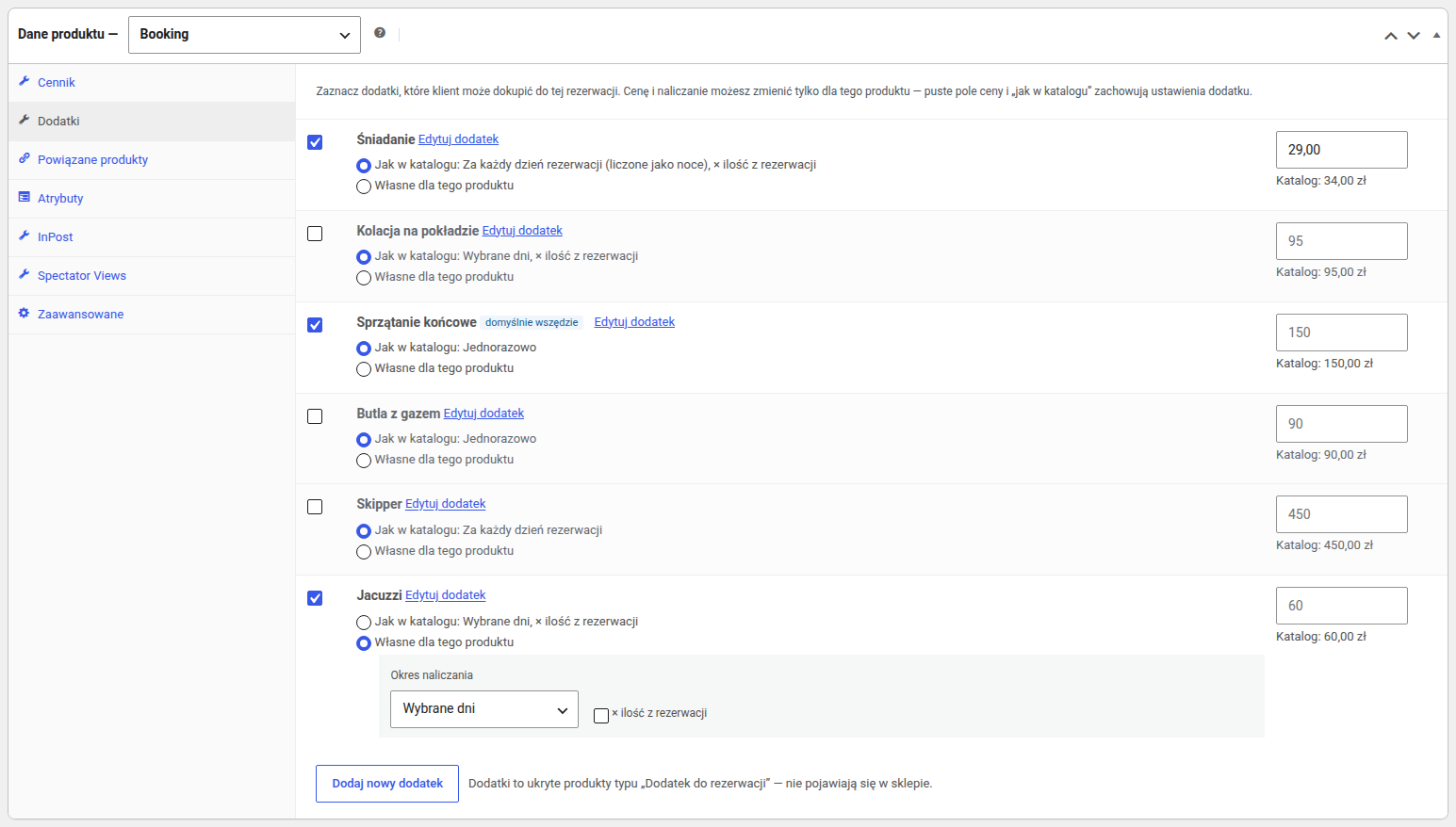Click Edytuj dodatek link next to Śniadanie
1456x827 pixels.
coord(458,139)
